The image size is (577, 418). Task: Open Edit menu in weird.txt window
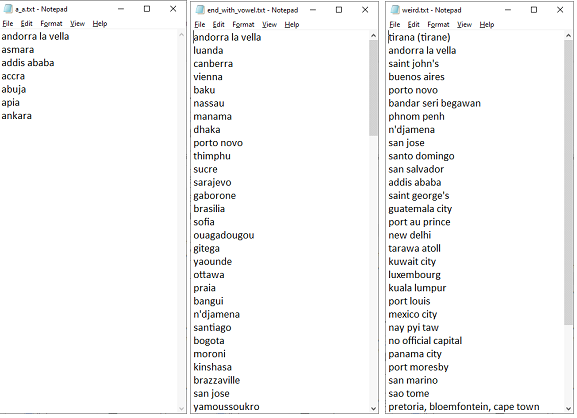click(x=413, y=25)
